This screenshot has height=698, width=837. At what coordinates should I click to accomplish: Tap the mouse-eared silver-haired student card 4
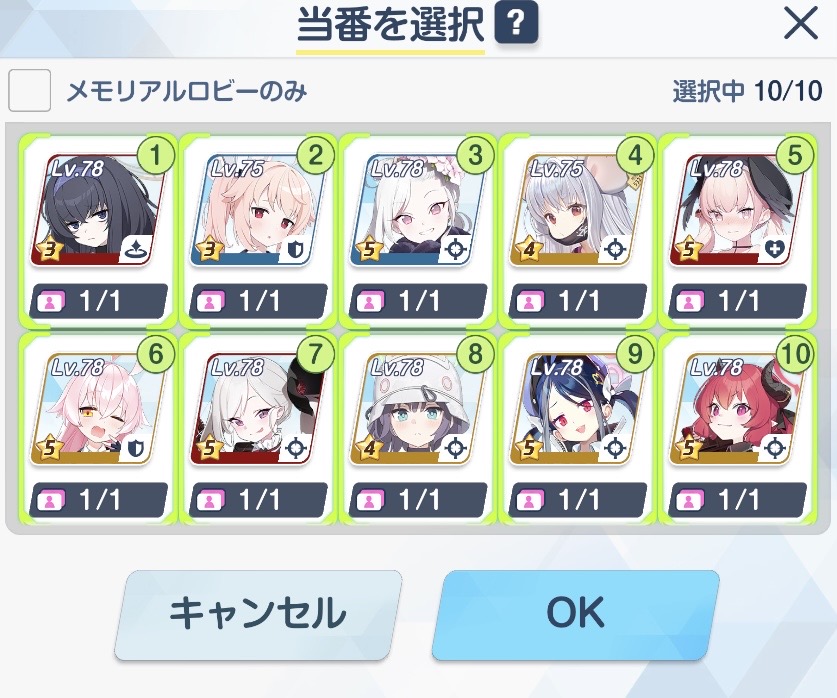577,231
